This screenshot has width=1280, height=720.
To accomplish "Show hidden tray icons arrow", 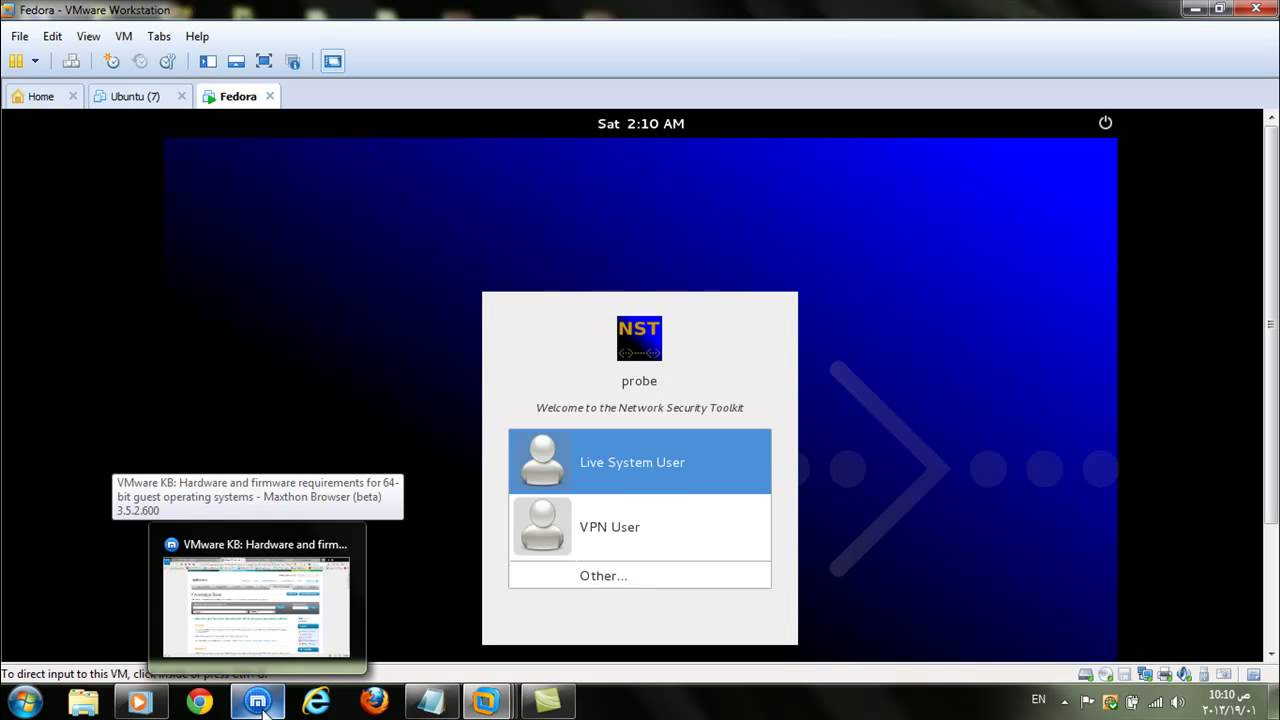I will coord(1065,702).
